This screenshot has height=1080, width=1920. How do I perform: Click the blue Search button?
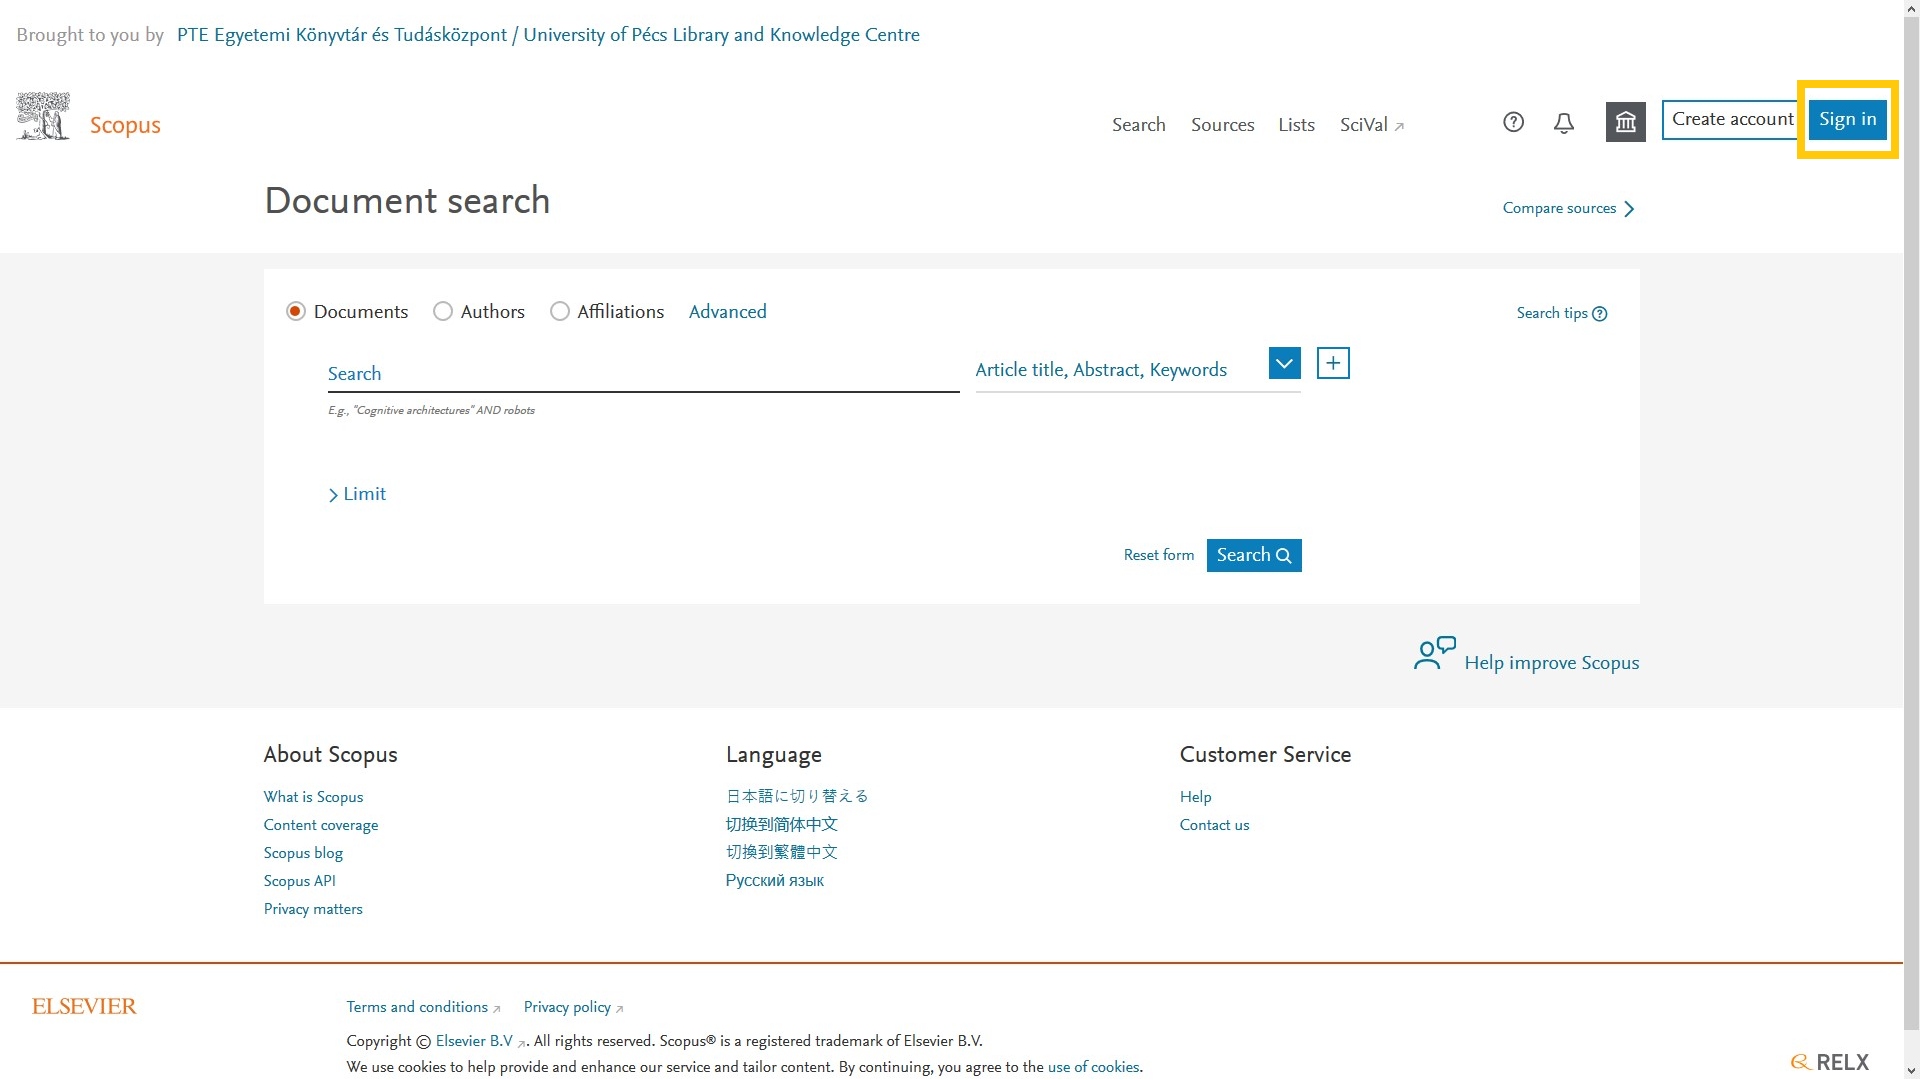(x=1254, y=555)
